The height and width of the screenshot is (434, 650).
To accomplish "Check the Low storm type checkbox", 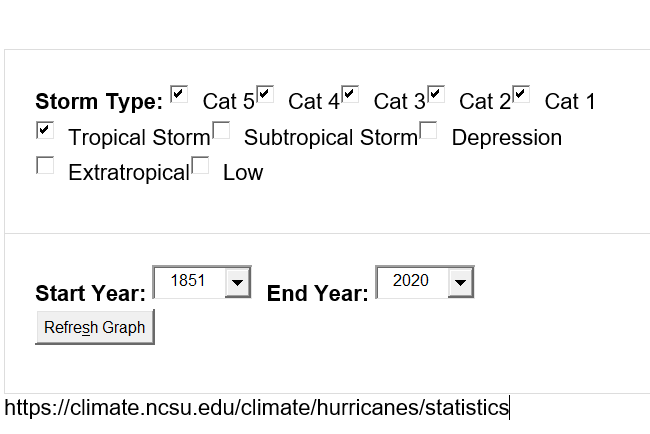I will [200, 165].
